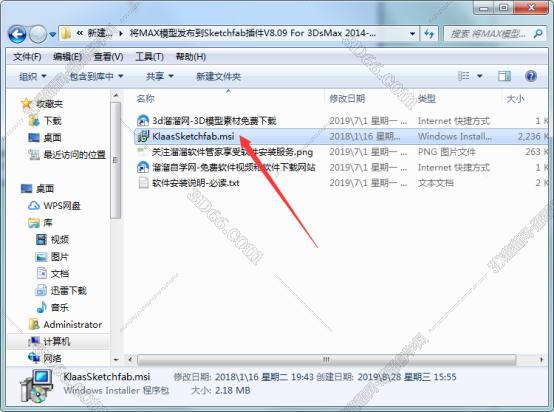Toggle the preview pane icon
This screenshot has height=412, width=554.
tap(504, 76)
